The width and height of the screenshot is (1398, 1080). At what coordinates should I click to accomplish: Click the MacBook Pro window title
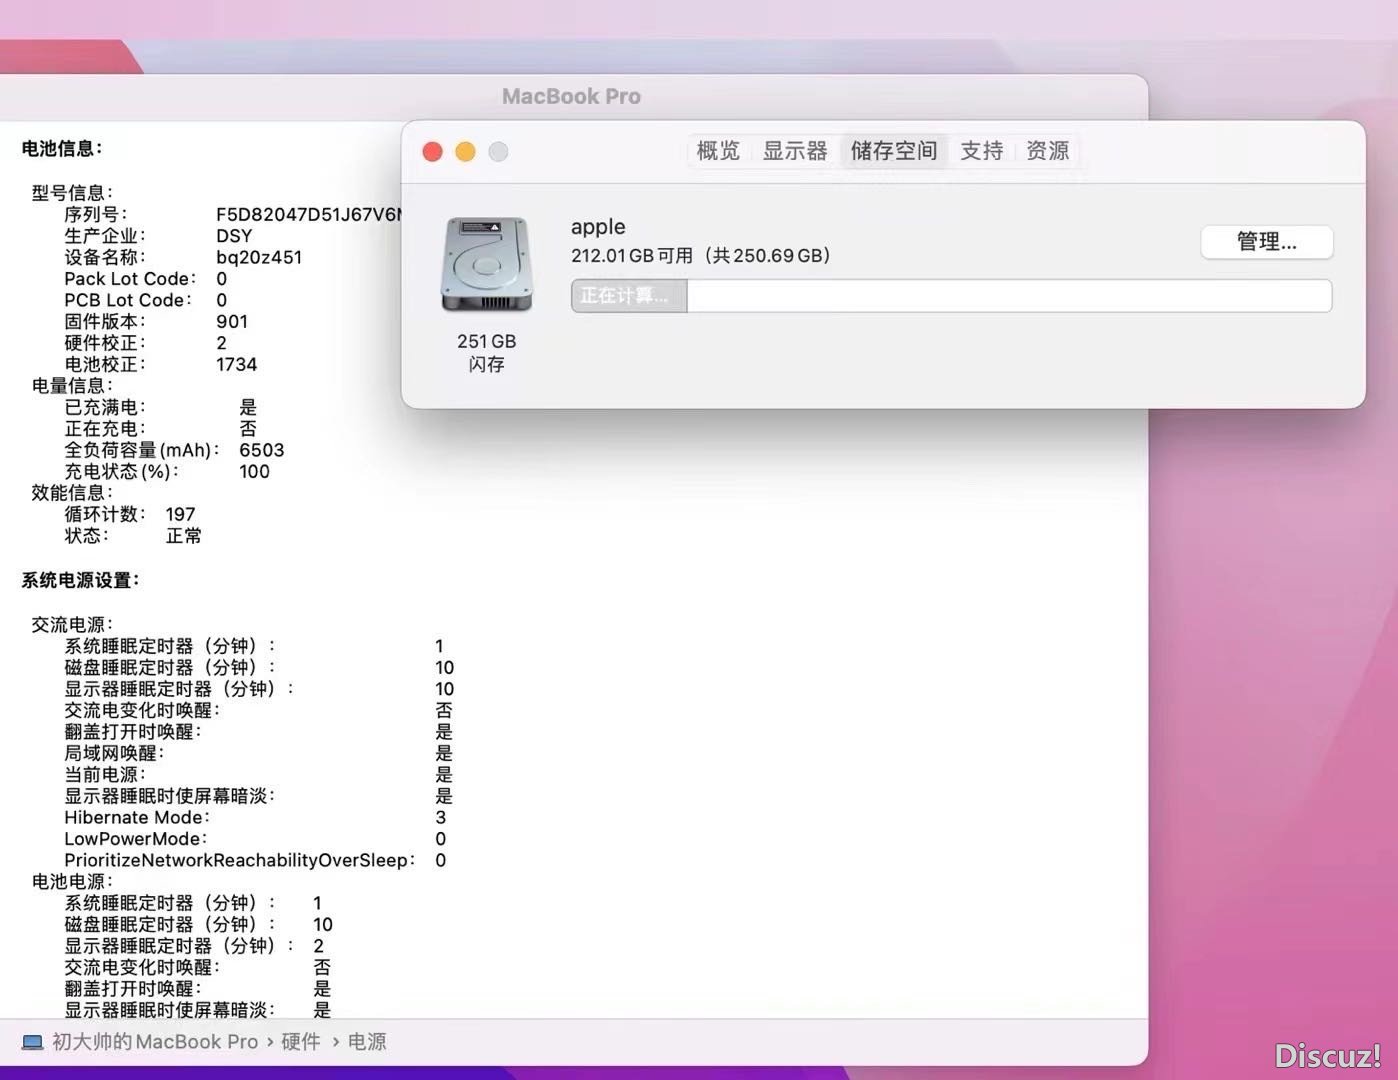571,96
